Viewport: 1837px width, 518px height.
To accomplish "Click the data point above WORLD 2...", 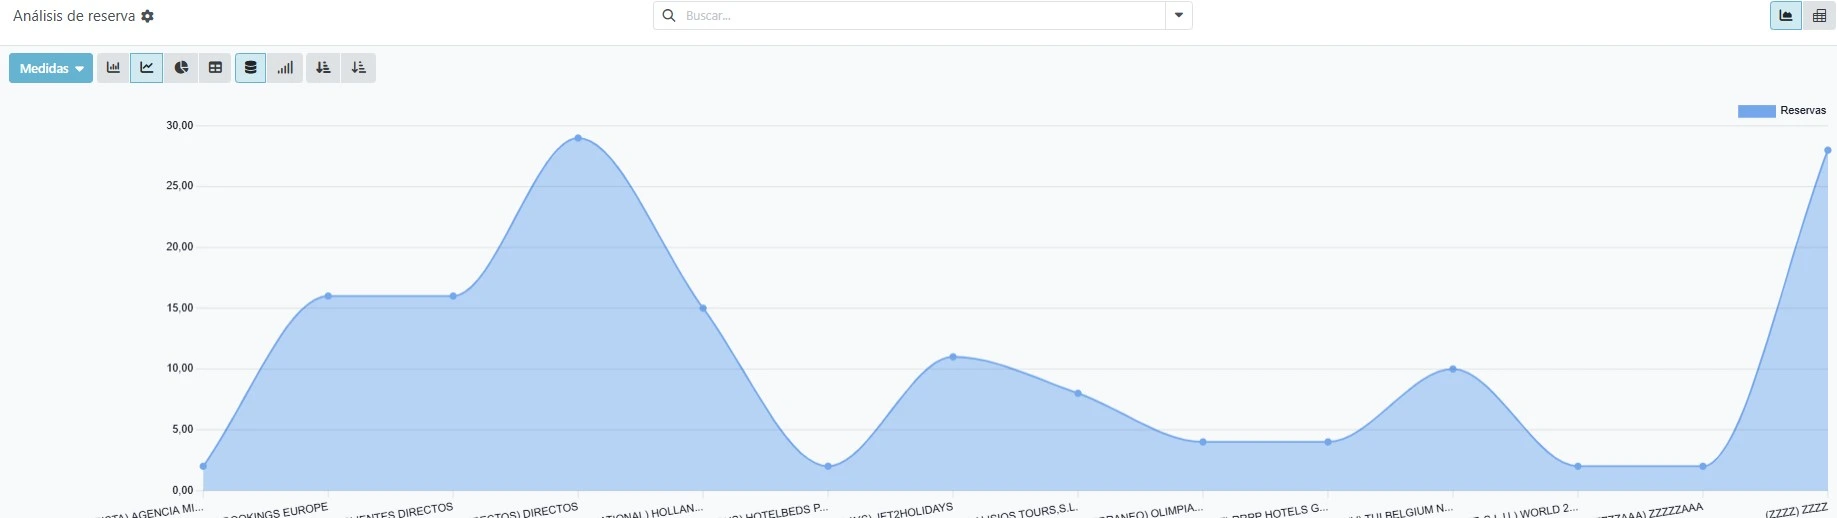I will (x=1578, y=466).
